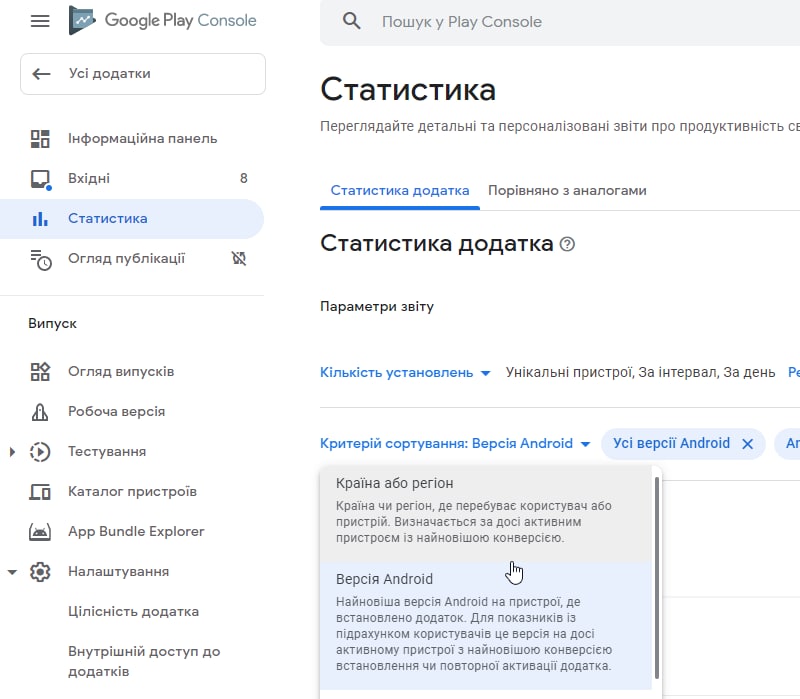
Task: Open Цілісність додатка submenu item
Action: [134, 612]
